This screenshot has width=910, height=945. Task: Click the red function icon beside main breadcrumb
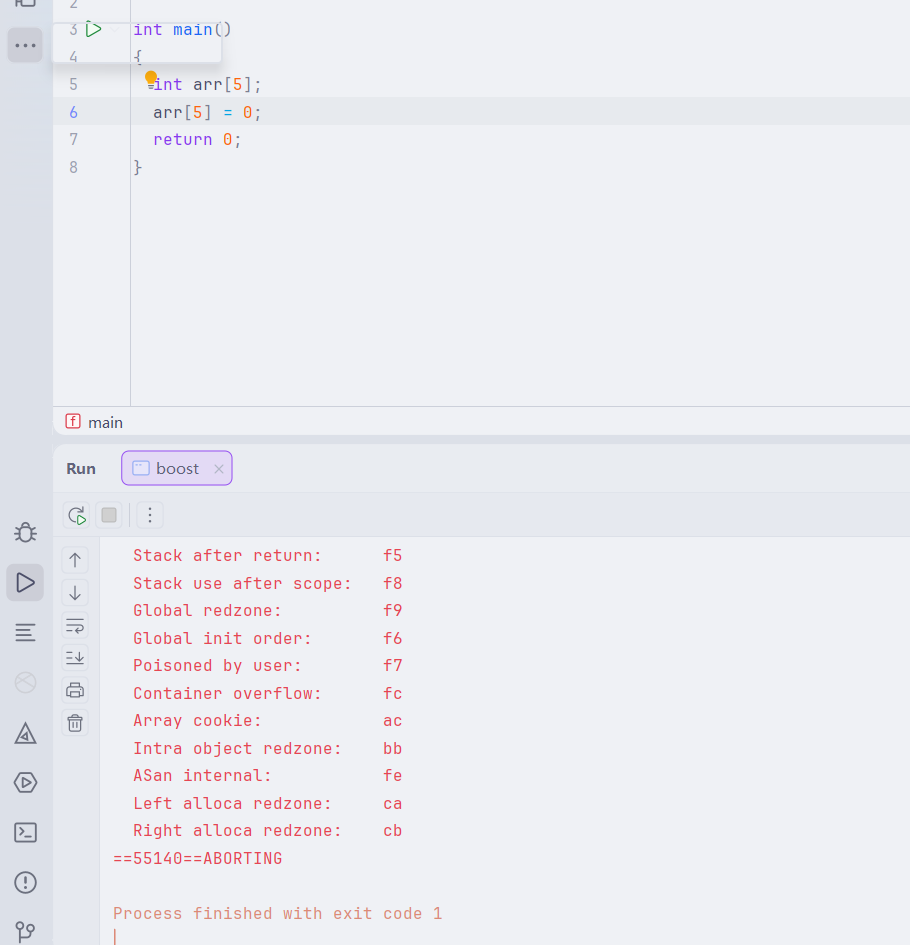[x=73, y=421]
